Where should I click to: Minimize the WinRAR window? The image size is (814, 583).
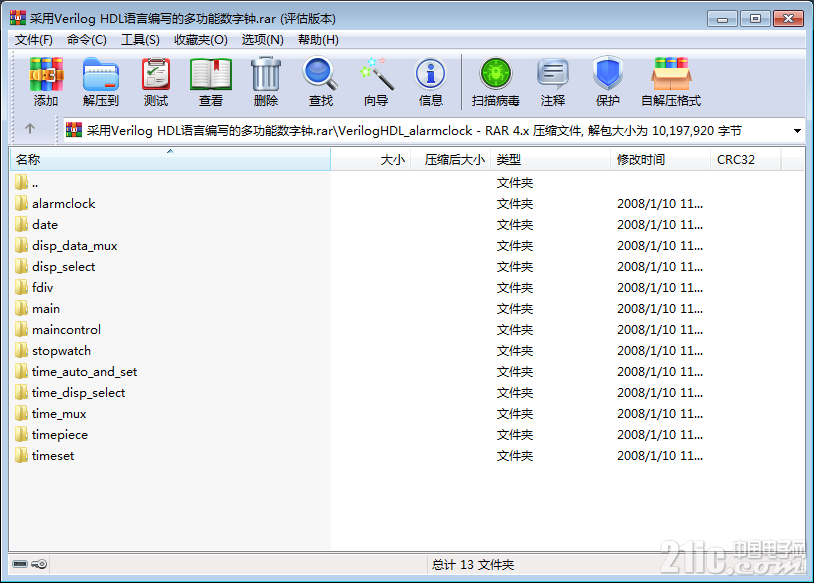tap(722, 19)
